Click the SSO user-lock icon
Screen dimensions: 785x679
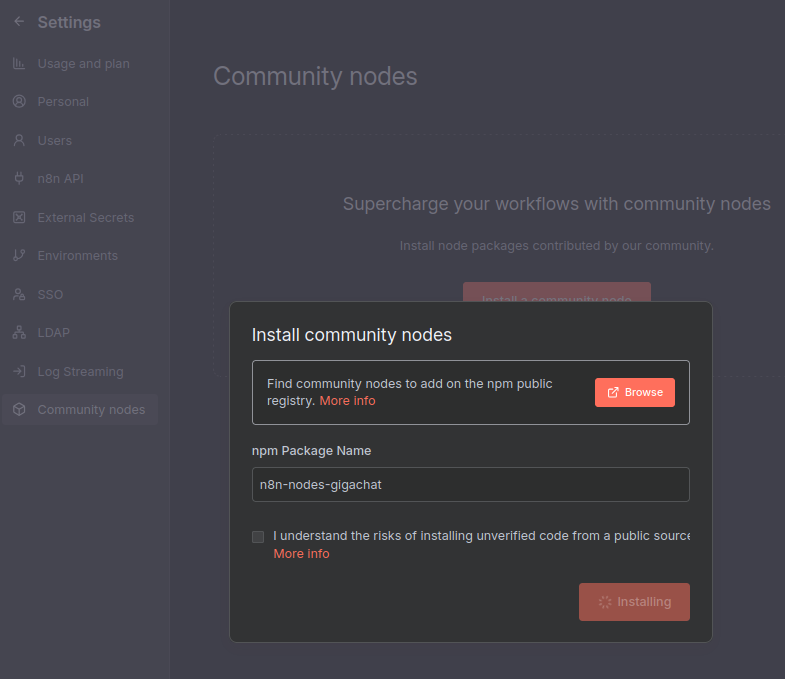pyautogui.click(x=19, y=294)
